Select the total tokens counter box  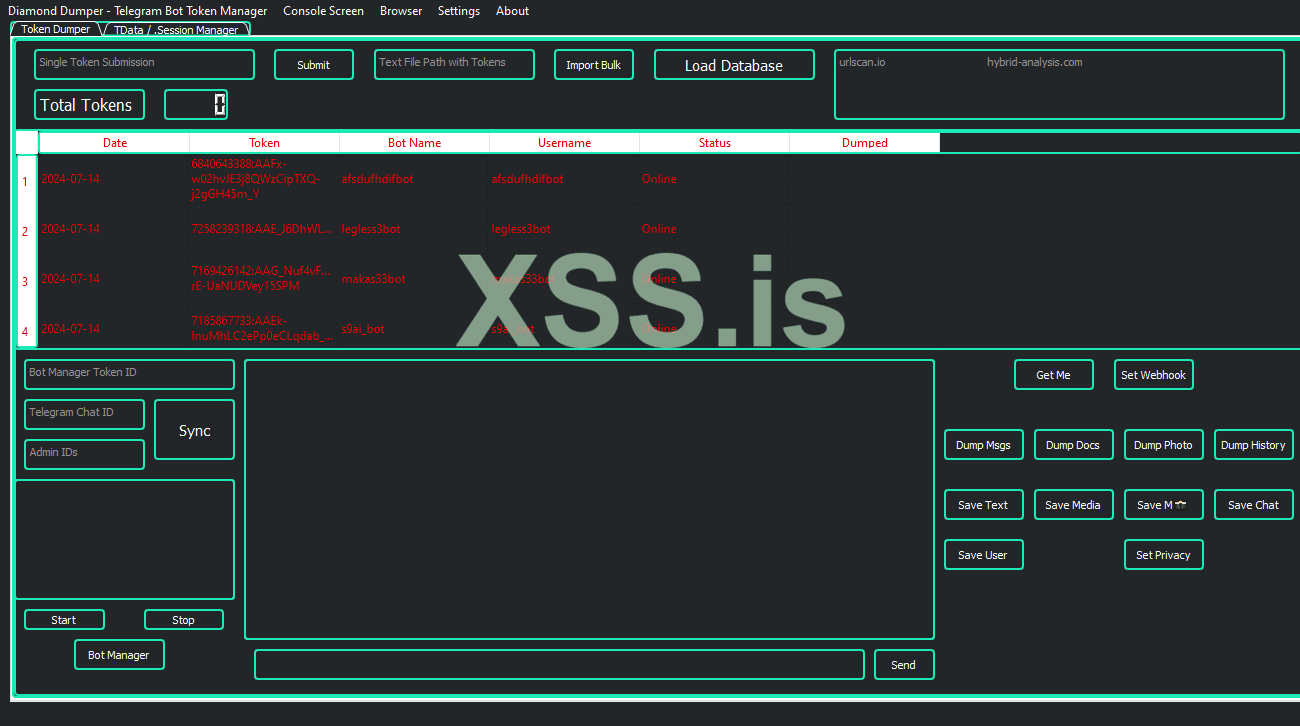[x=196, y=105]
